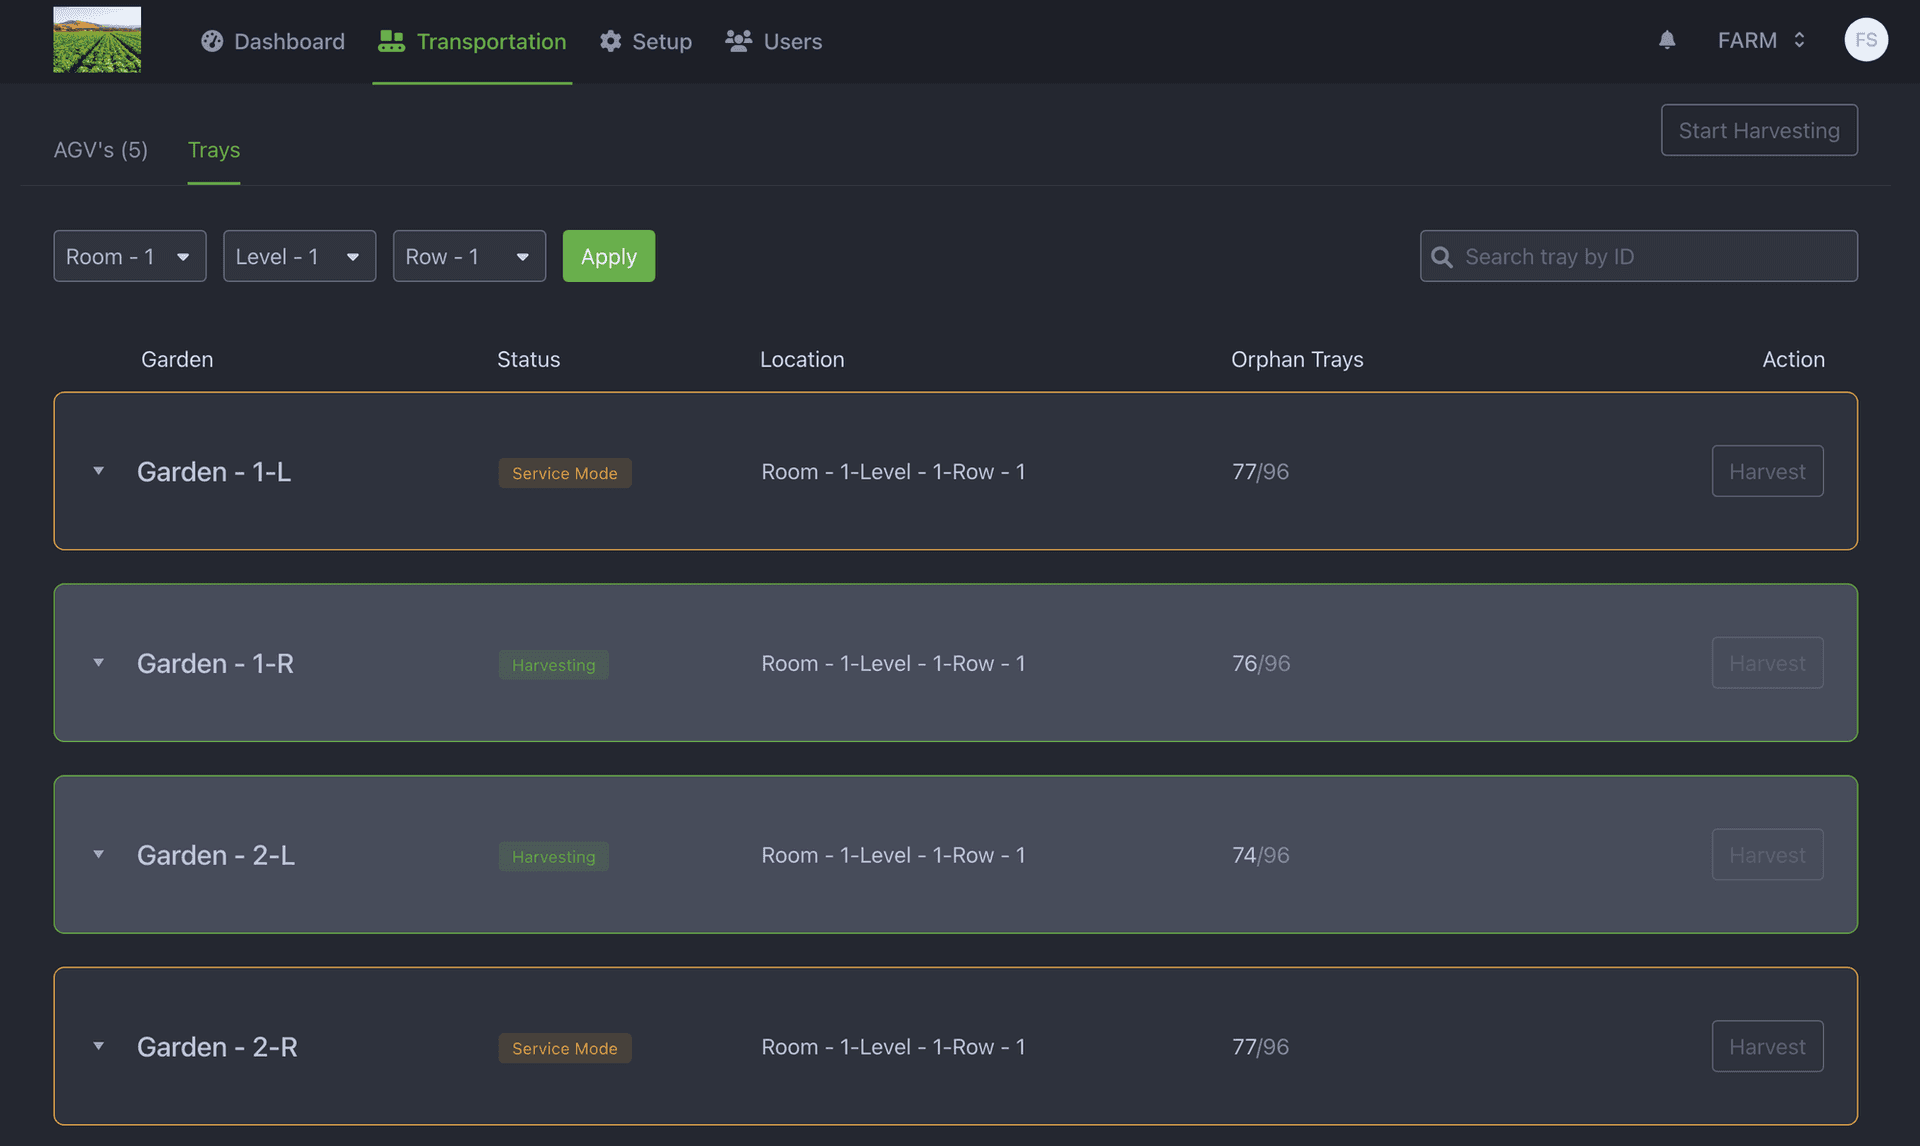Click the FS user avatar
1920x1146 pixels.
tap(1865, 40)
